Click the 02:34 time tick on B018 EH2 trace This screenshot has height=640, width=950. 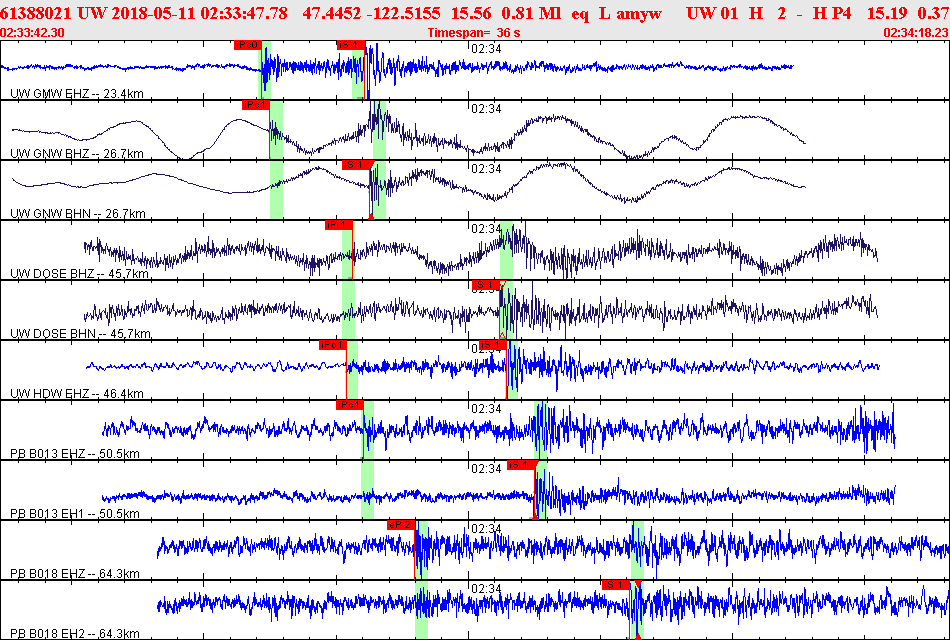pos(487,588)
